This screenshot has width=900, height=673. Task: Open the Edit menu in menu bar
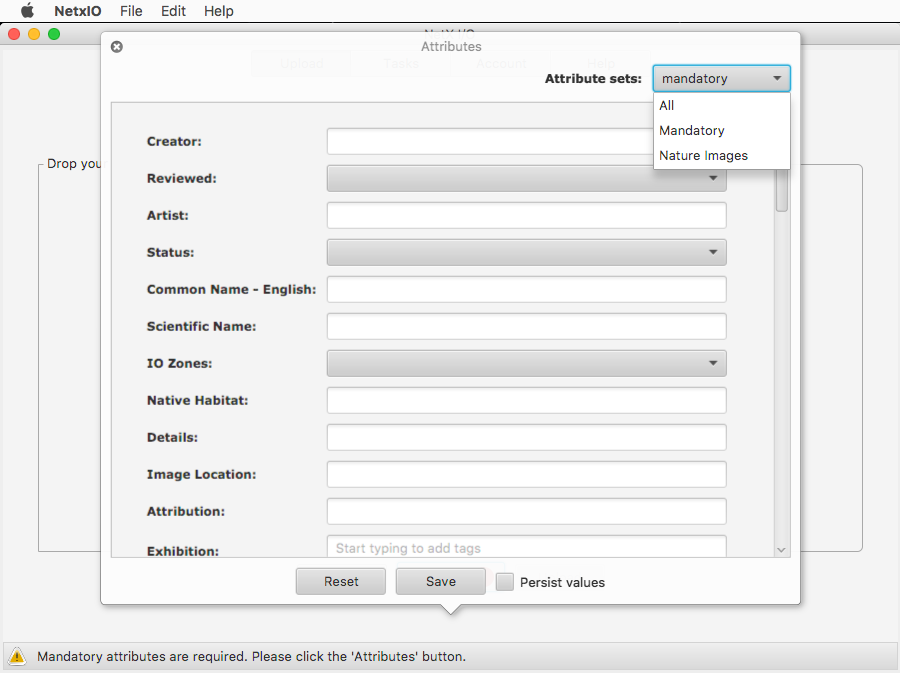click(173, 11)
